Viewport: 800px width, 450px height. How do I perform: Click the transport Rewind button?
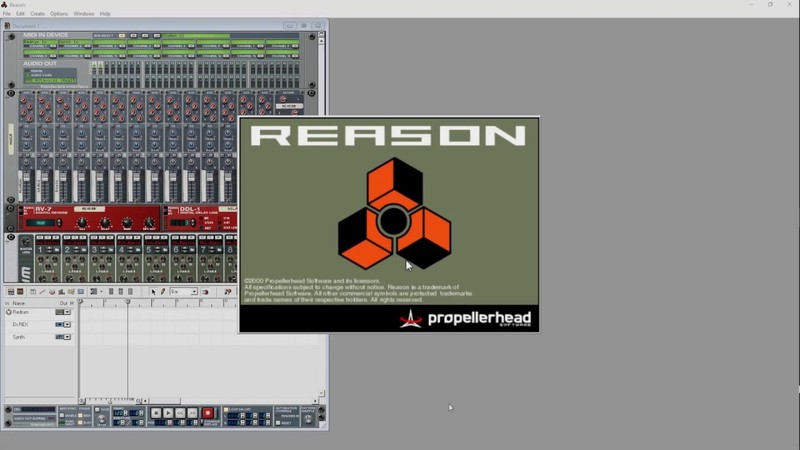[x=181, y=413]
